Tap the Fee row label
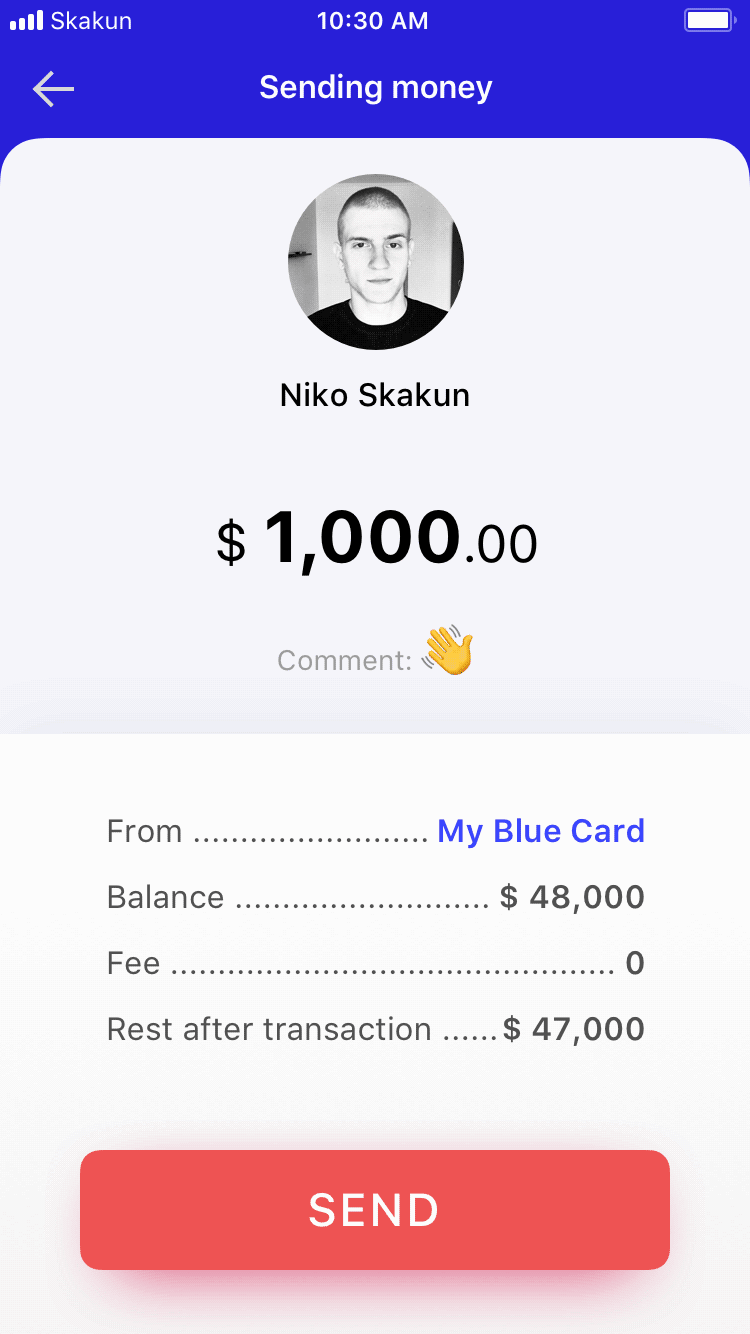 coord(133,964)
